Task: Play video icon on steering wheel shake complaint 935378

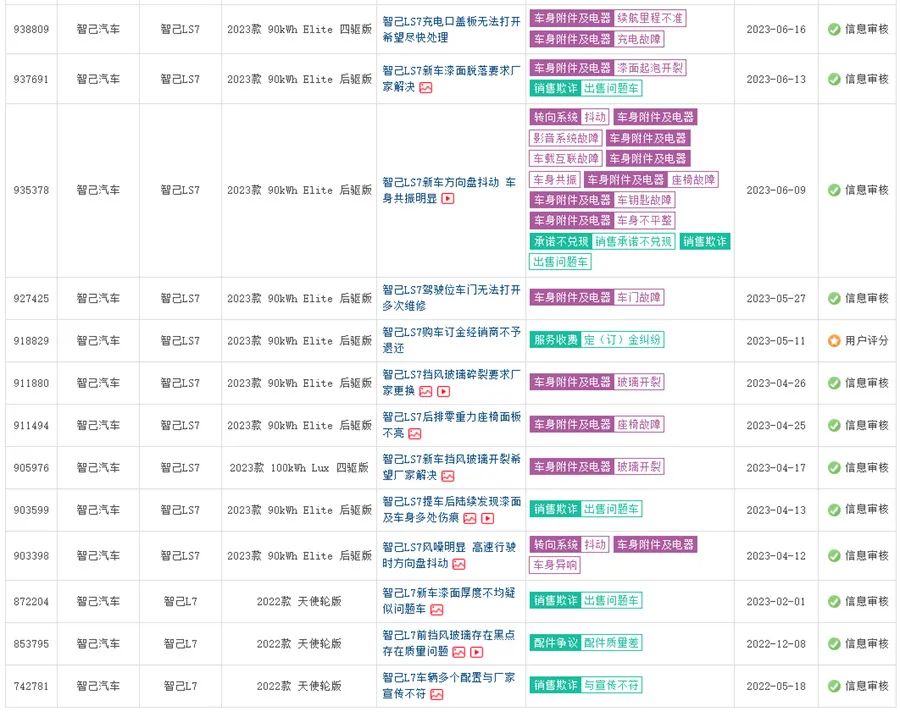Action: pyautogui.click(x=448, y=199)
